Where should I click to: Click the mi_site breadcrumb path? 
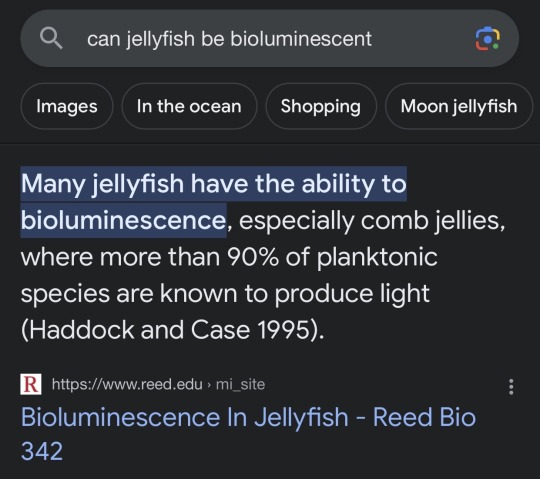click(240, 385)
